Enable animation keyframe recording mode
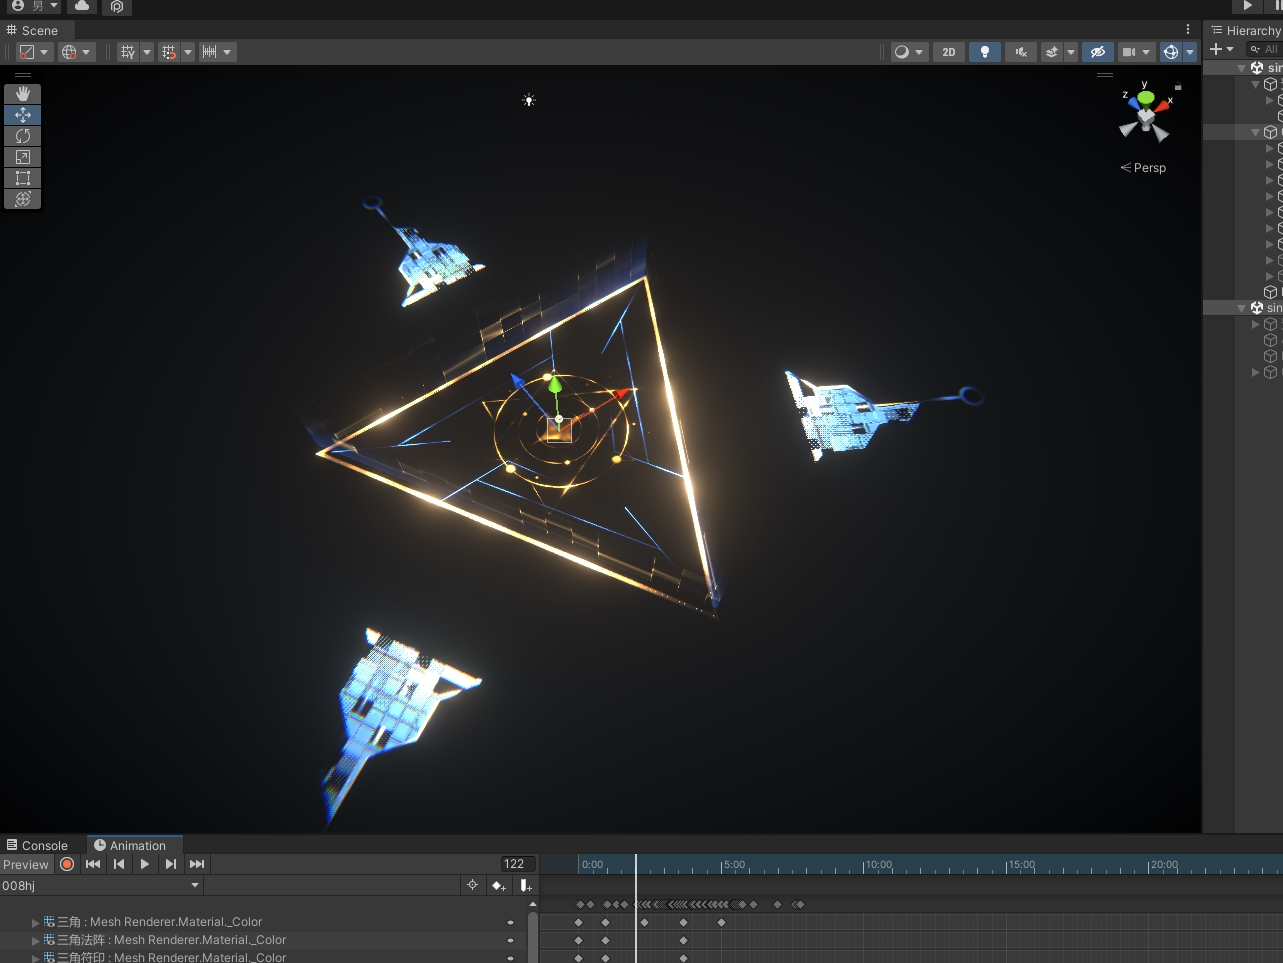 (67, 865)
